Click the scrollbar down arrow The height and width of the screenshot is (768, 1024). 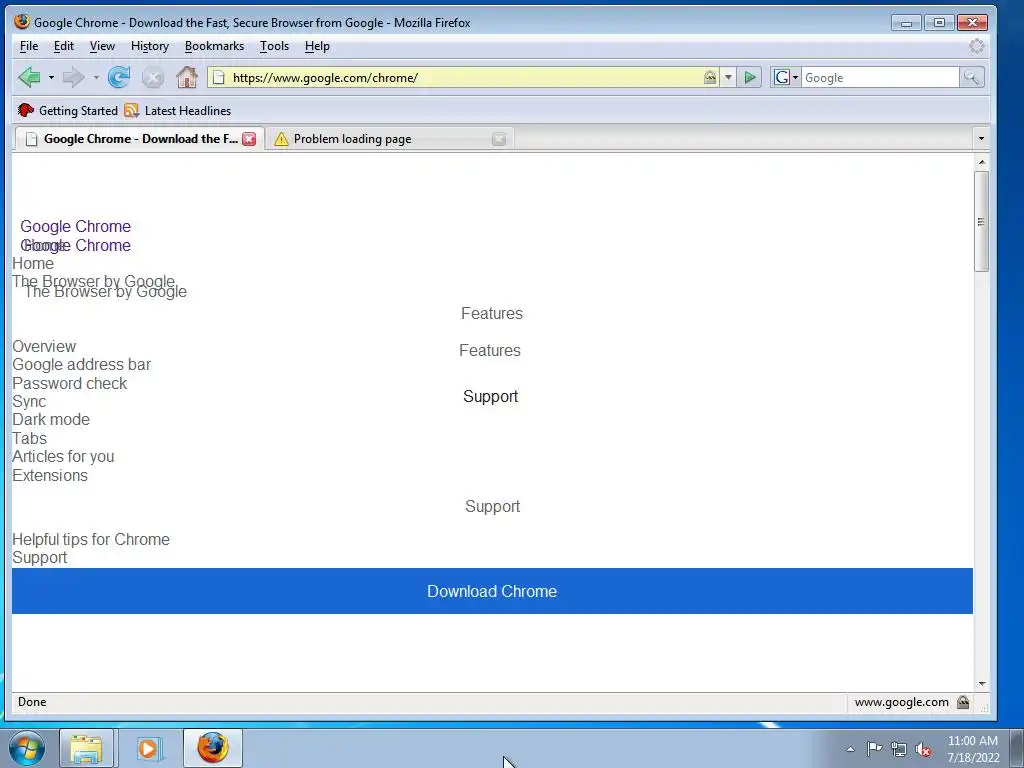(982, 684)
